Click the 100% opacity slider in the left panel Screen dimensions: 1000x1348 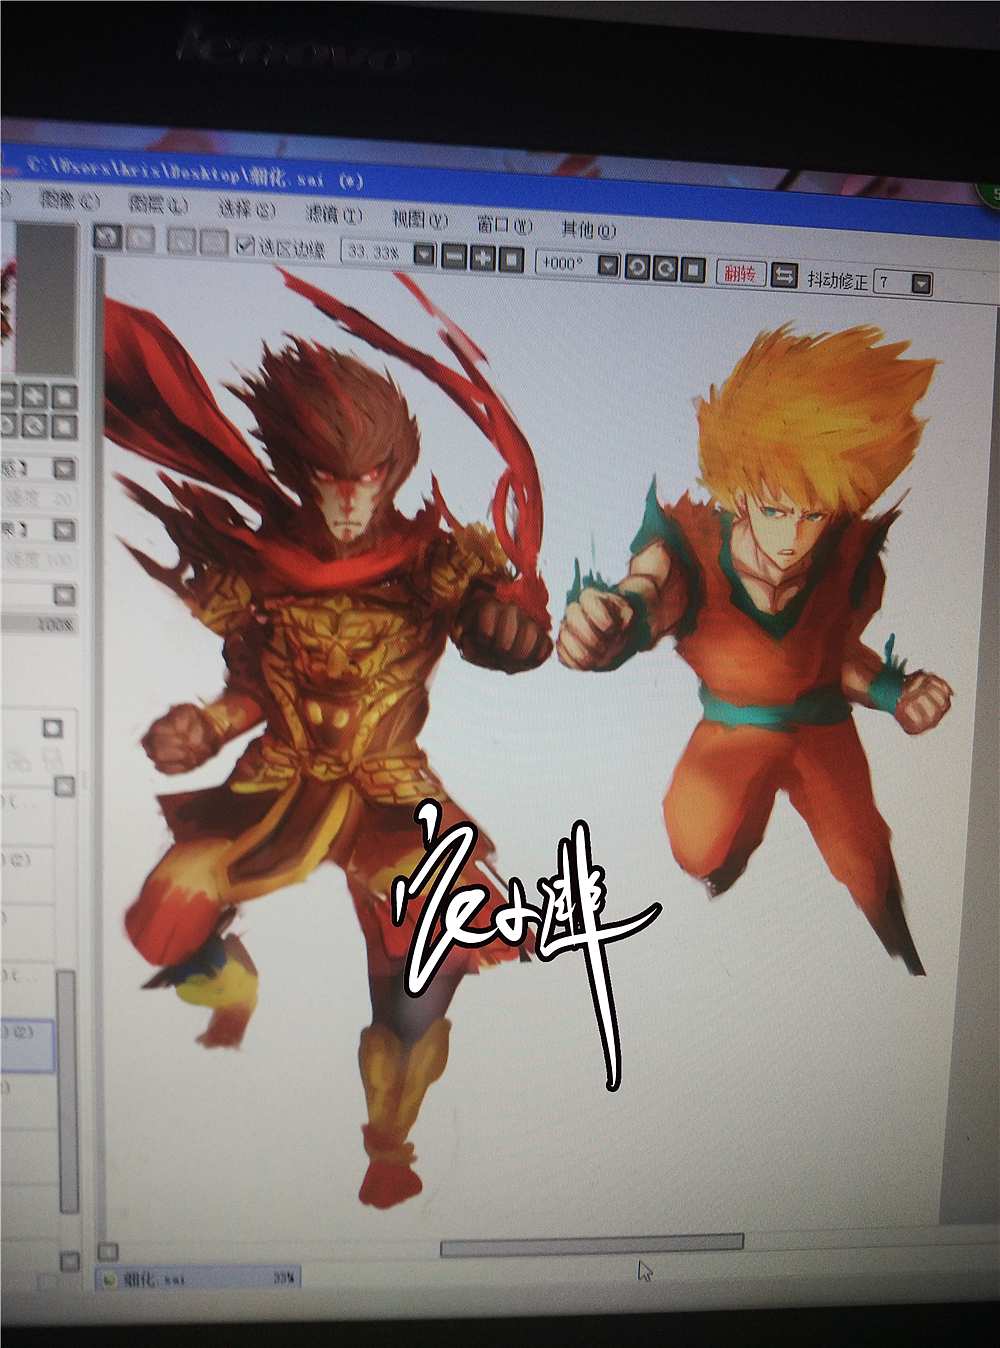click(38, 624)
